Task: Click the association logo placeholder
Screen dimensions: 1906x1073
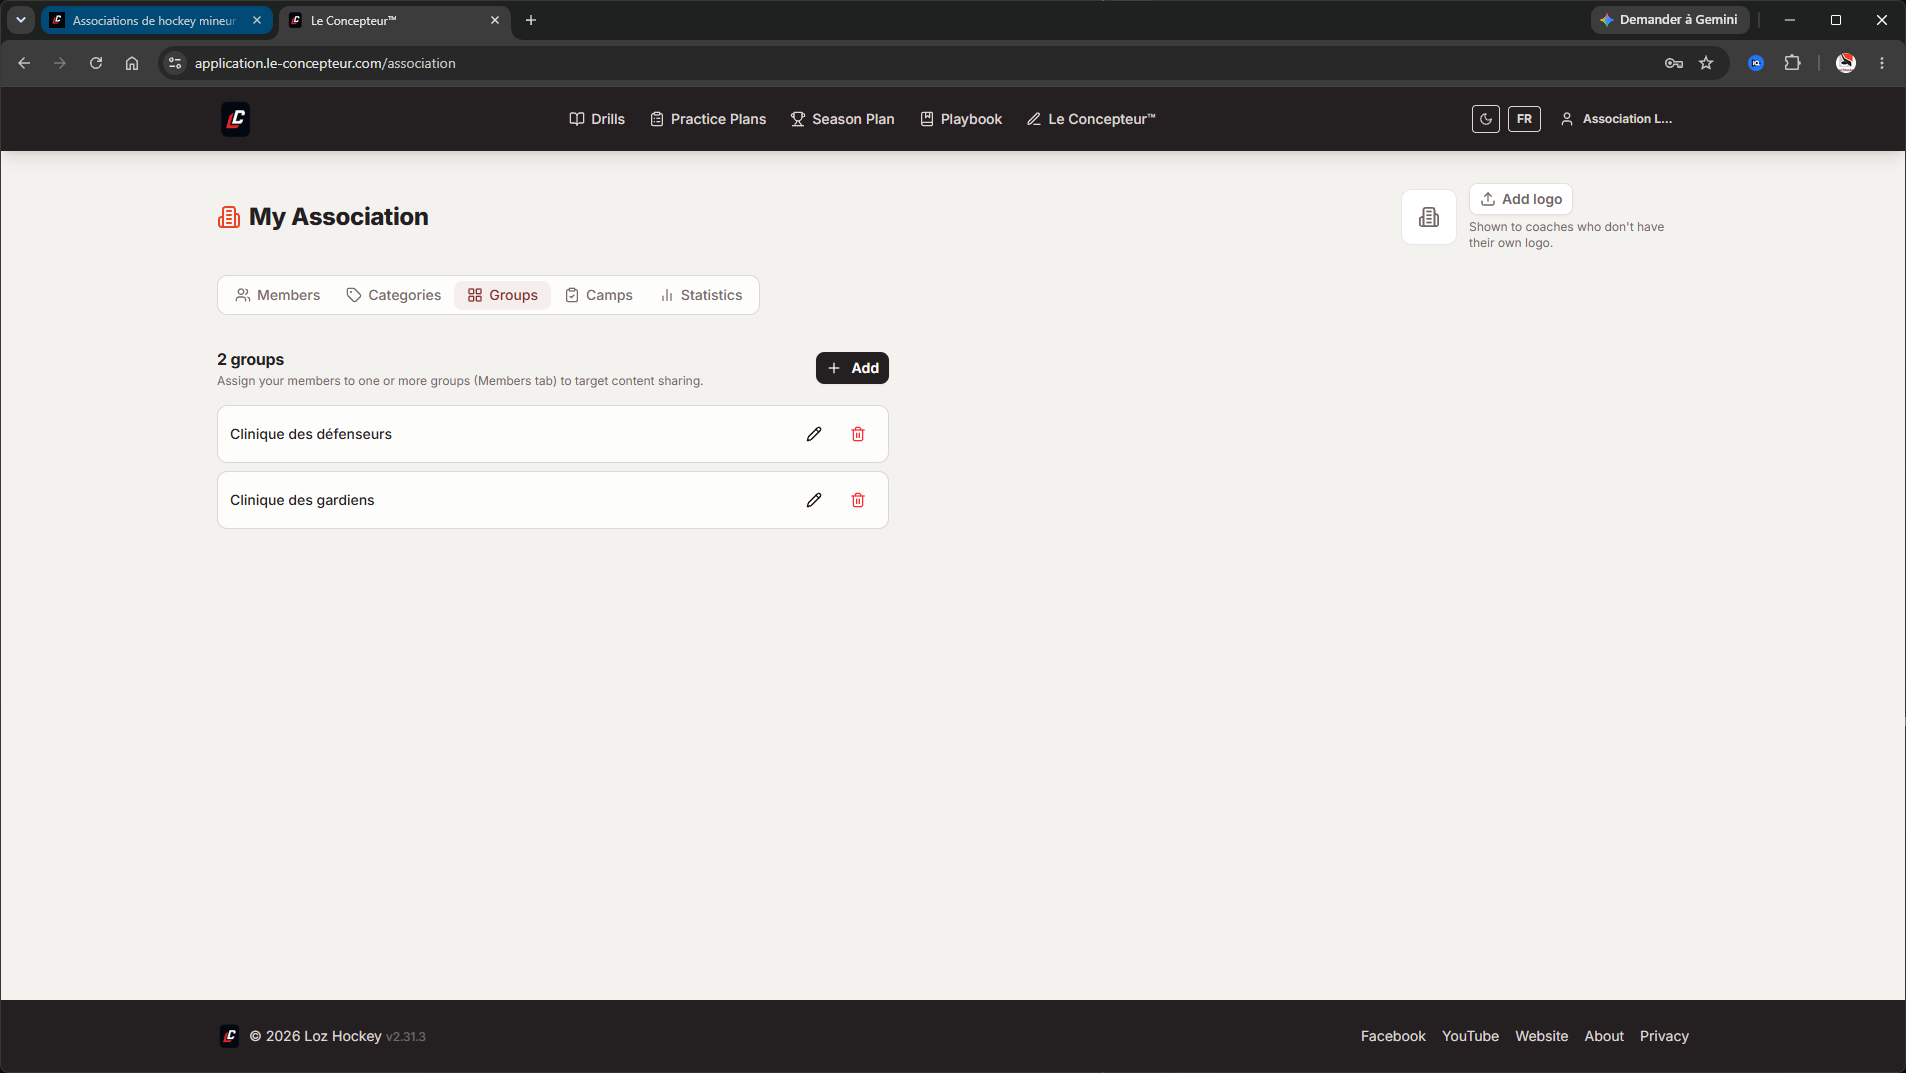Action: (1429, 217)
